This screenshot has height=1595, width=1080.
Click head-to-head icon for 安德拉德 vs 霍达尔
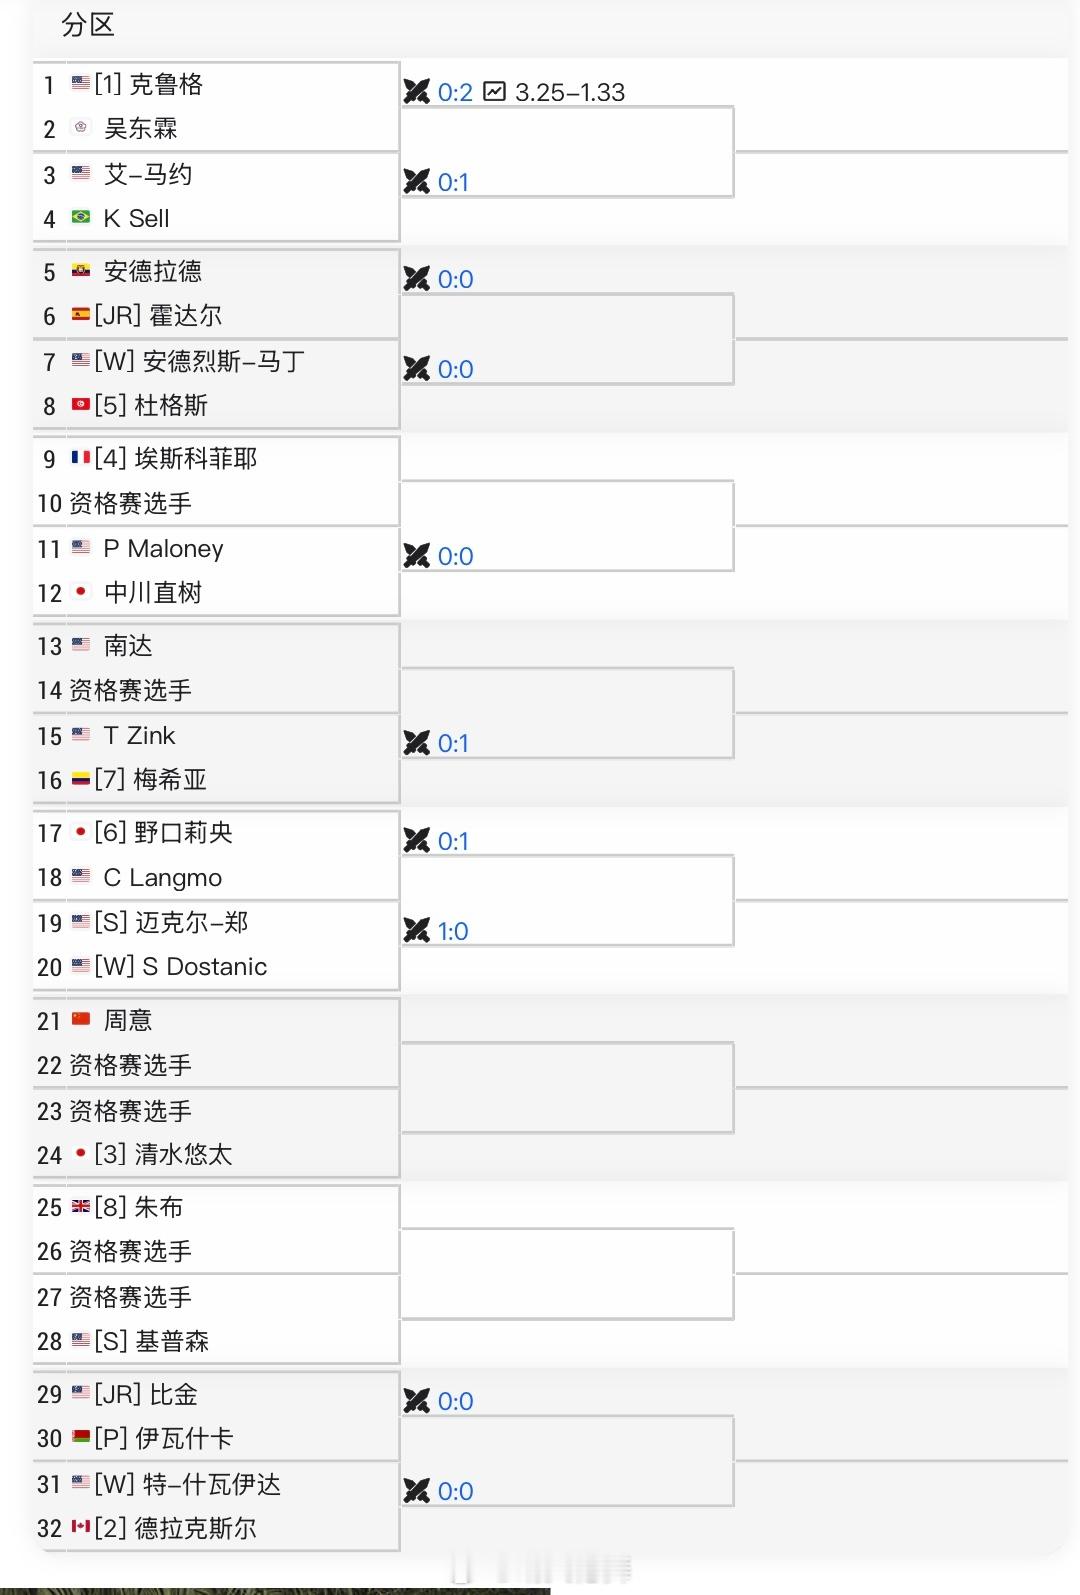(x=416, y=279)
